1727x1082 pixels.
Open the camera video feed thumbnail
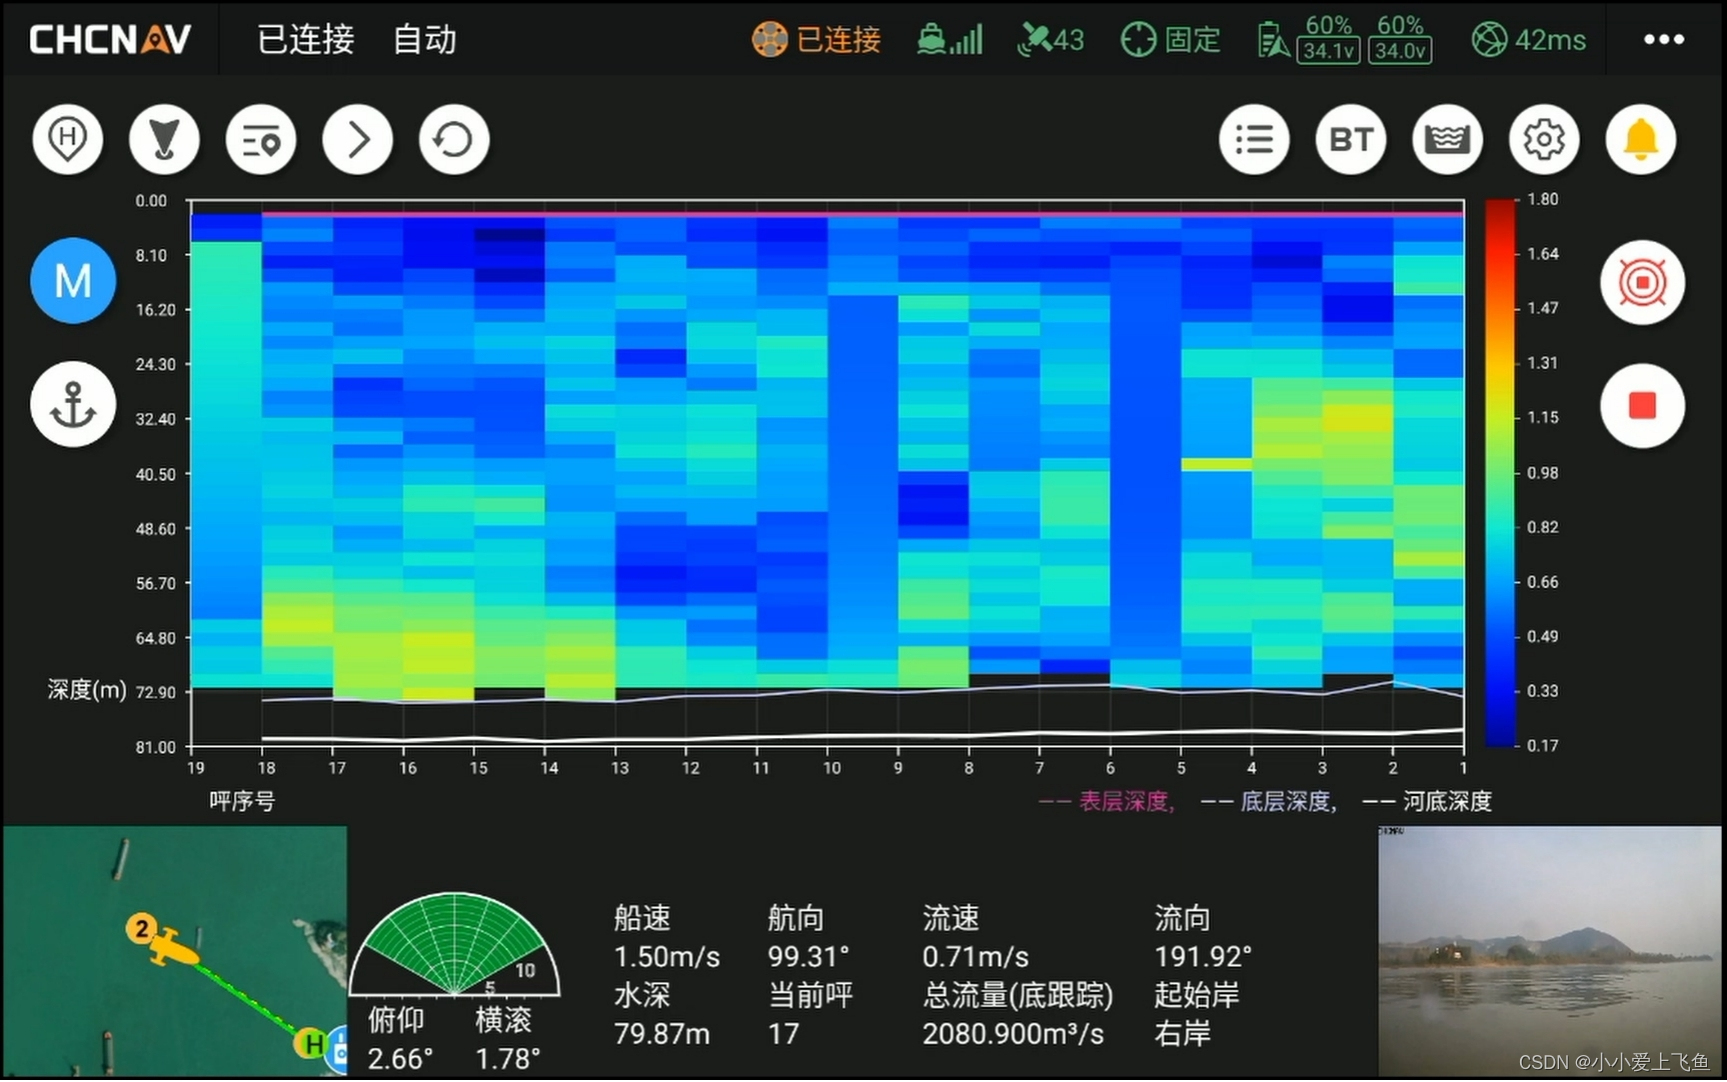coord(1549,950)
